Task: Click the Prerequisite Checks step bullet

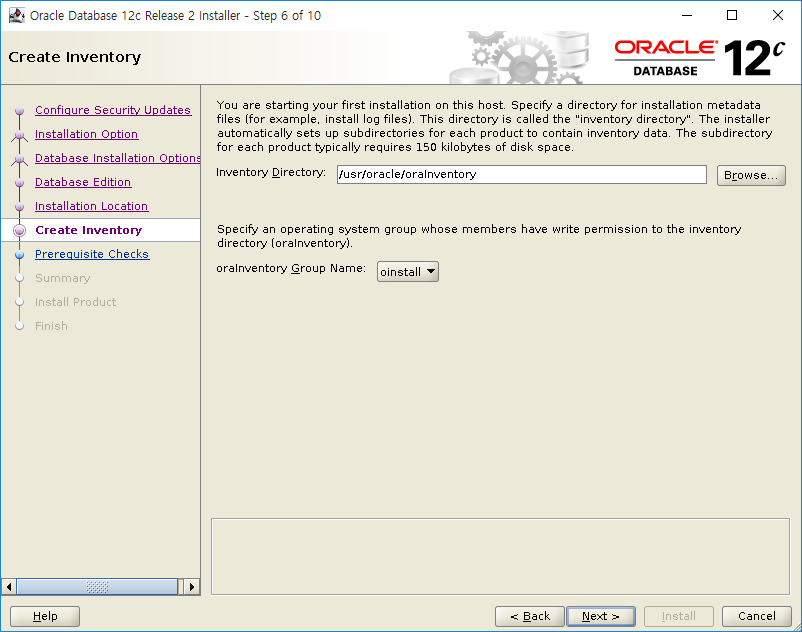Action: [x=19, y=255]
